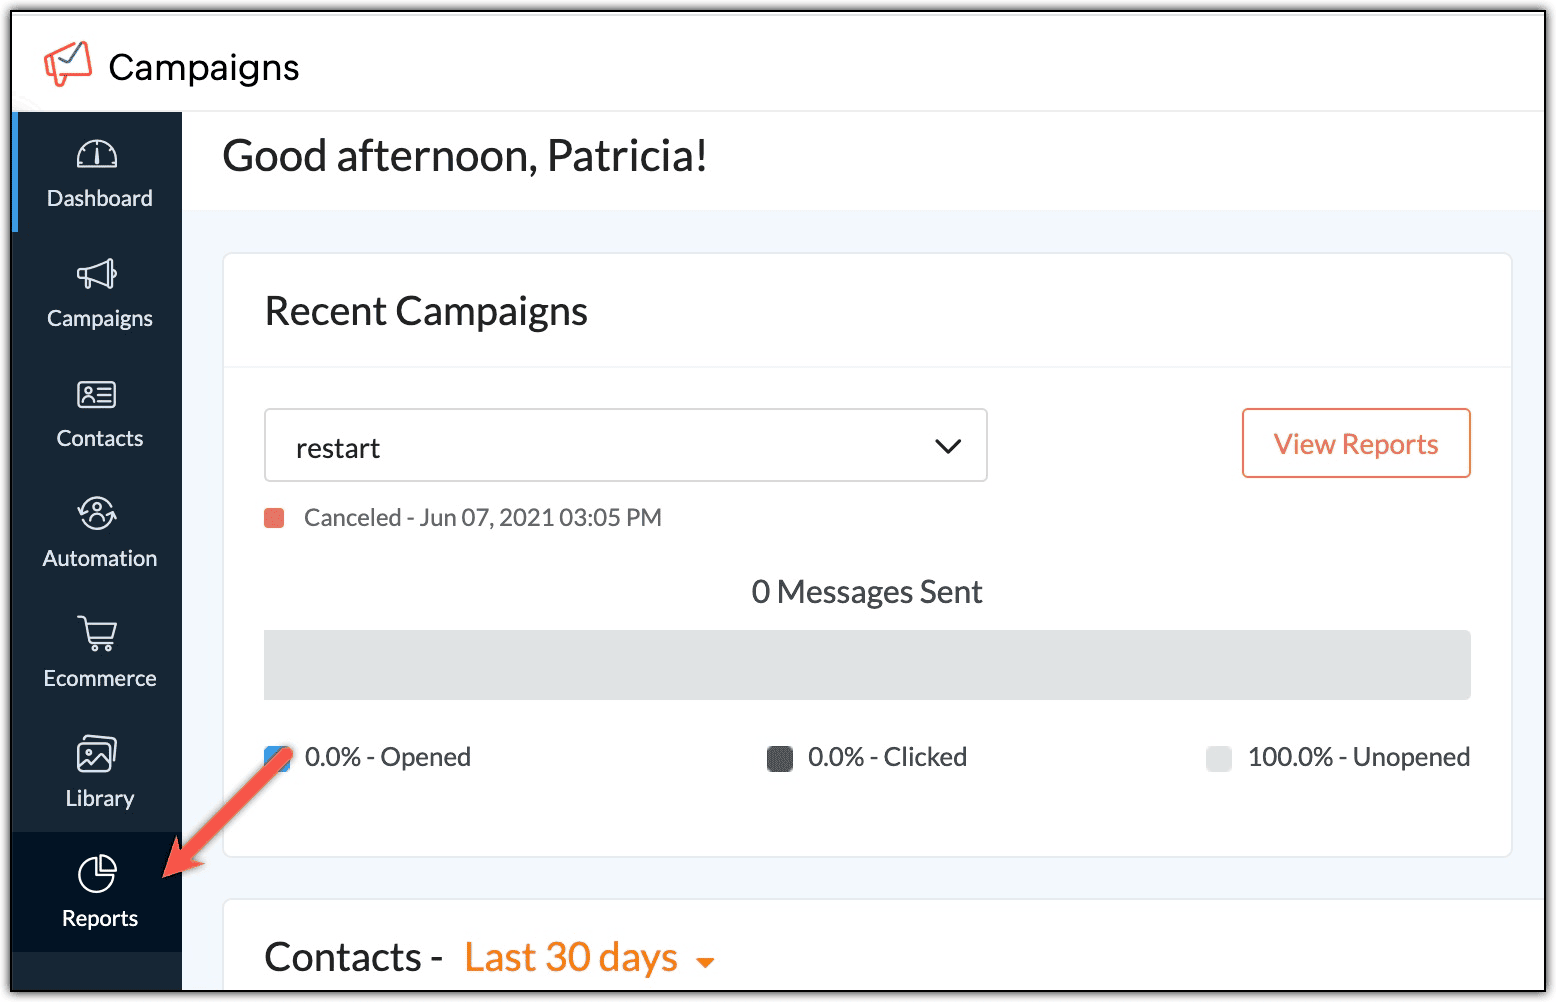Click the dark Clicked legend swatch
The image size is (1556, 1002).
(x=780, y=759)
